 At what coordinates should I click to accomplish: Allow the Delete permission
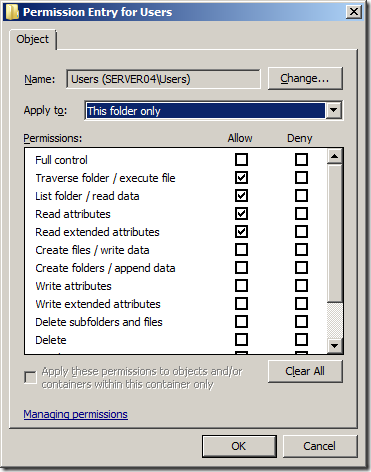241,340
